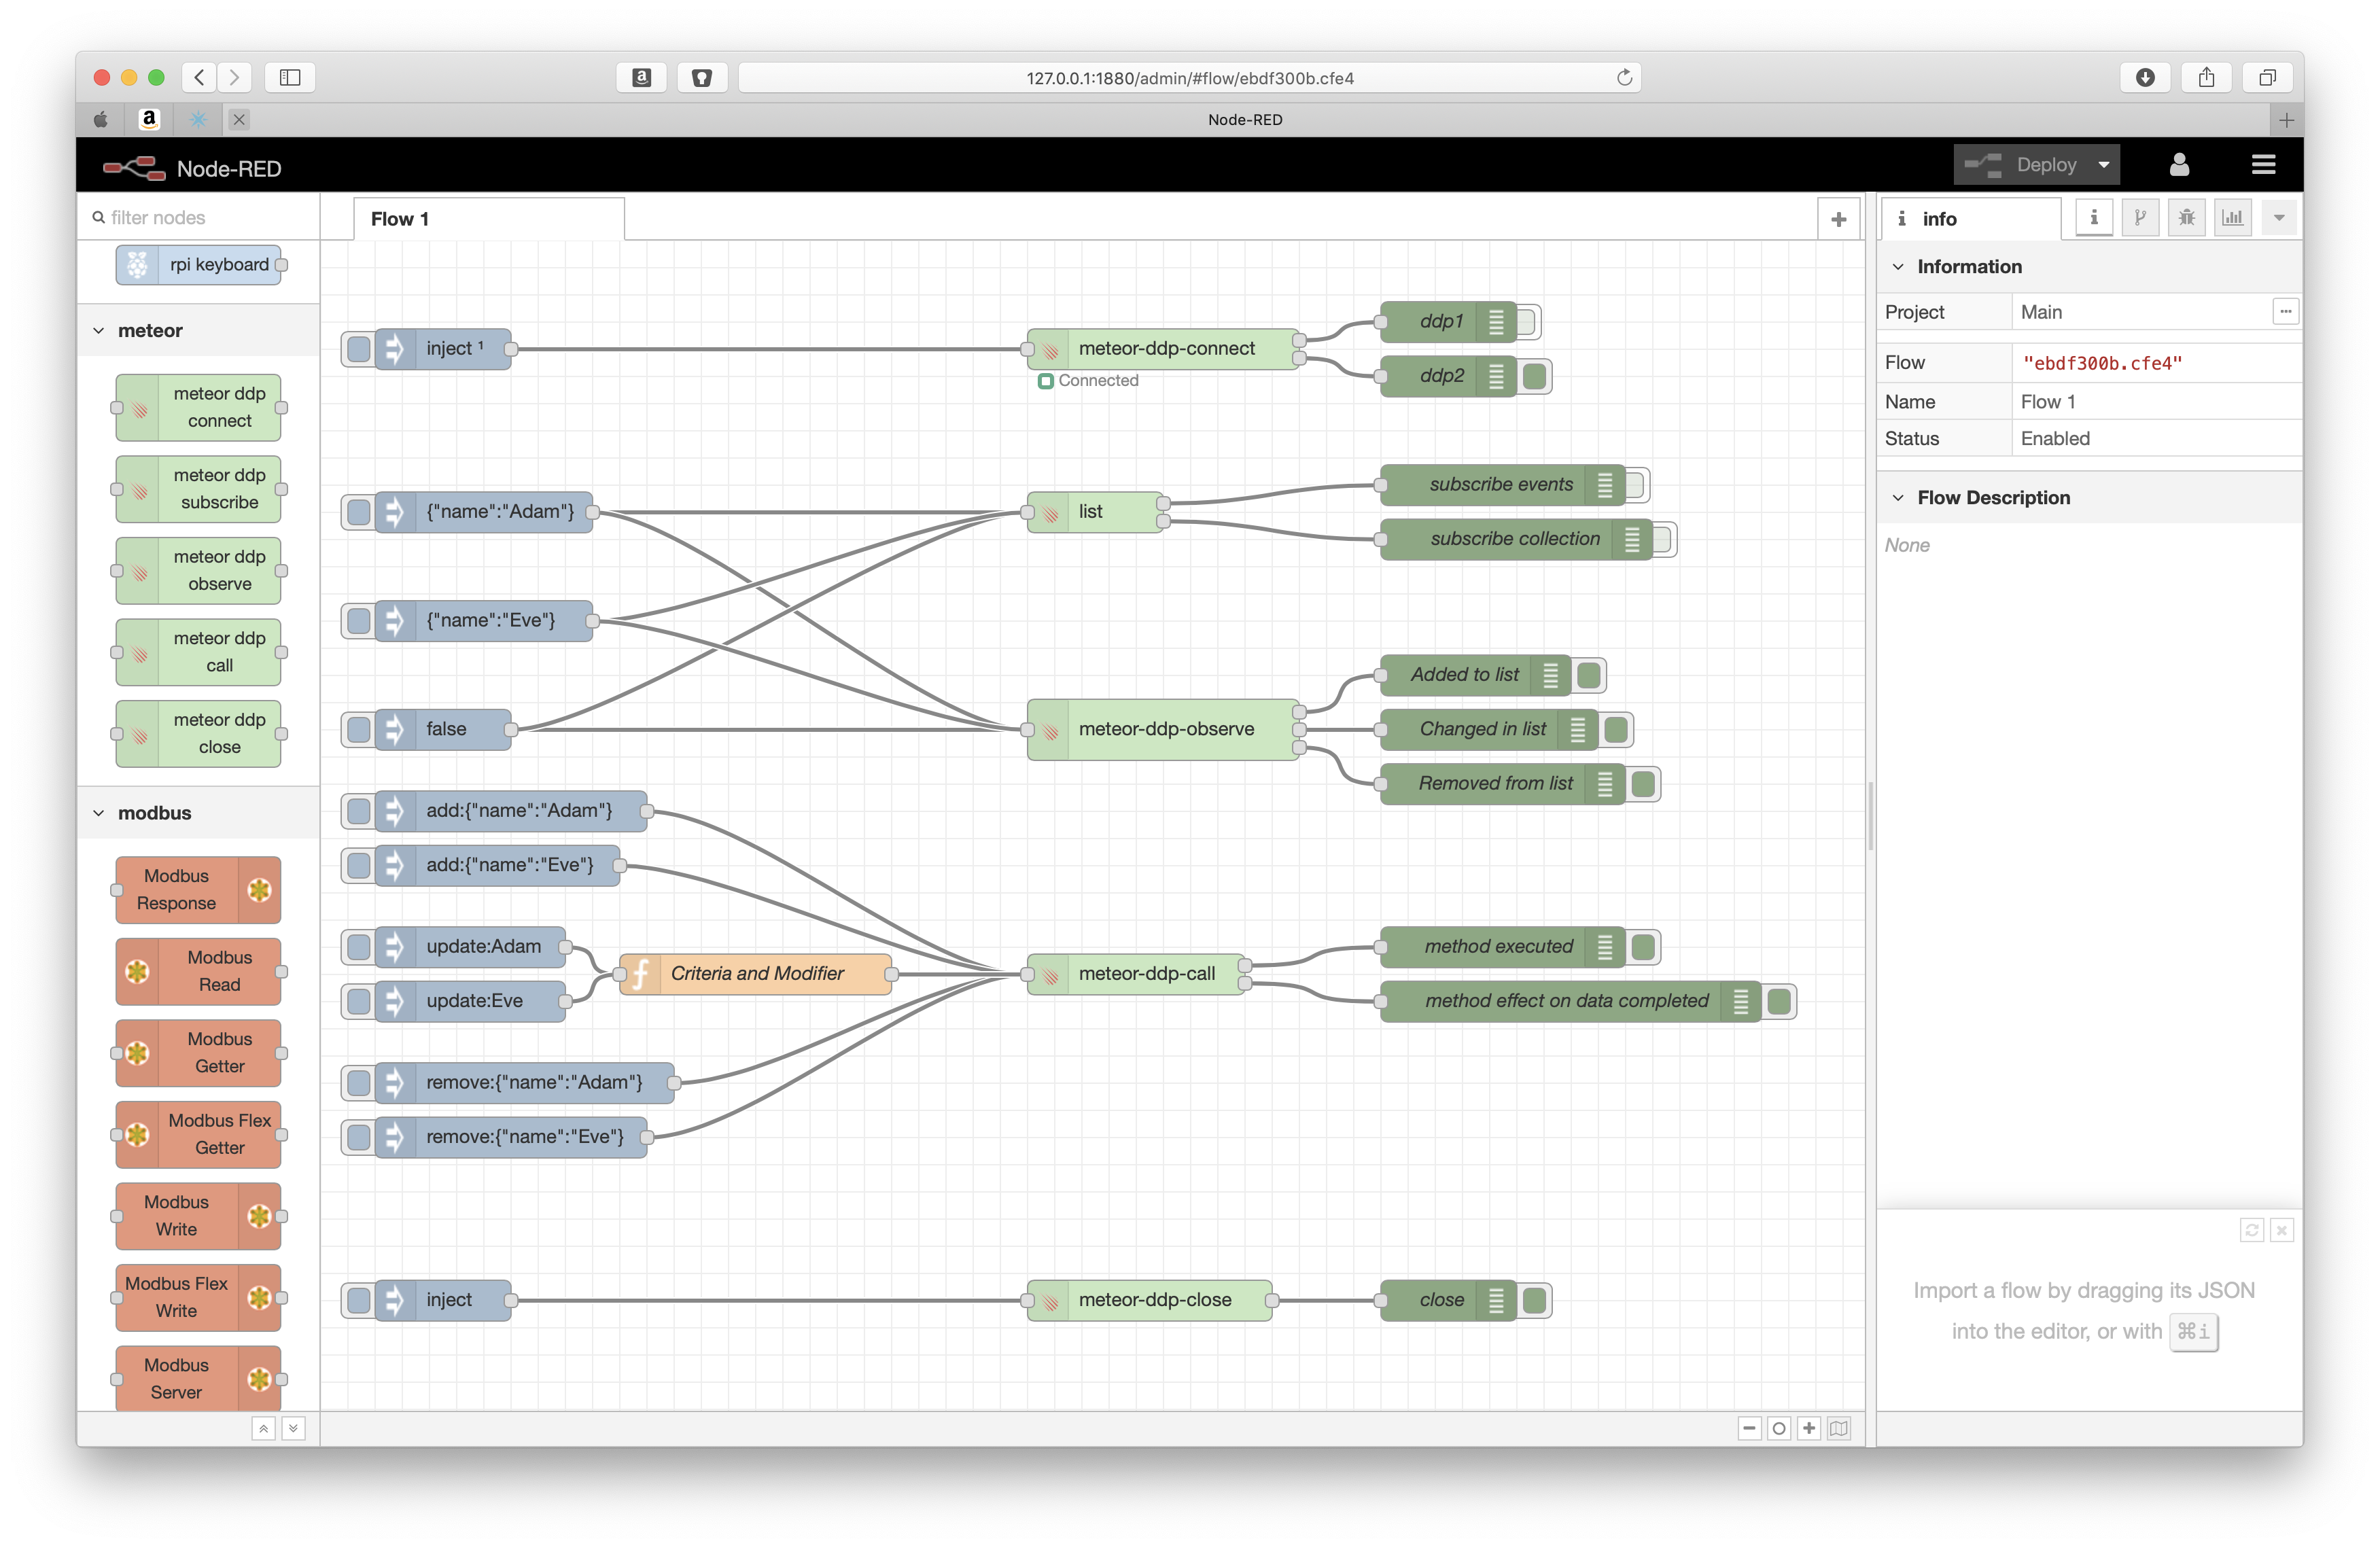Open the dashboard chart sidebar tab

click(x=2232, y=218)
